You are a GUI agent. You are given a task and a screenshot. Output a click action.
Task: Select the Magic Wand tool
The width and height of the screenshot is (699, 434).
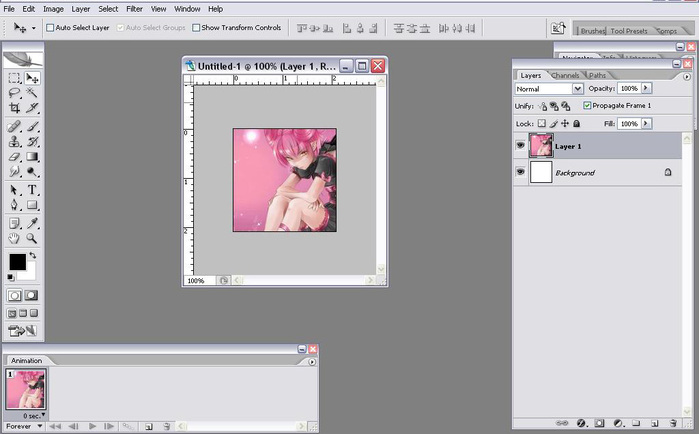pyautogui.click(x=32, y=93)
